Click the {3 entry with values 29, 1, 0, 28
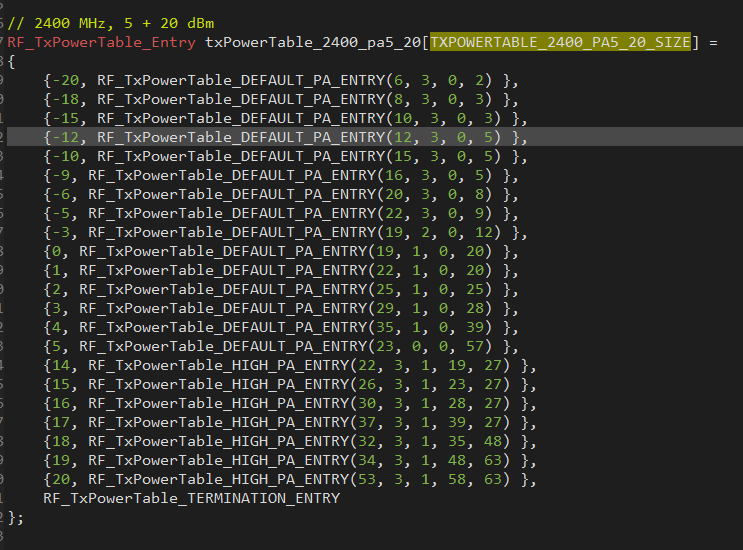Image resolution: width=743 pixels, height=550 pixels. click(x=281, y=308)
